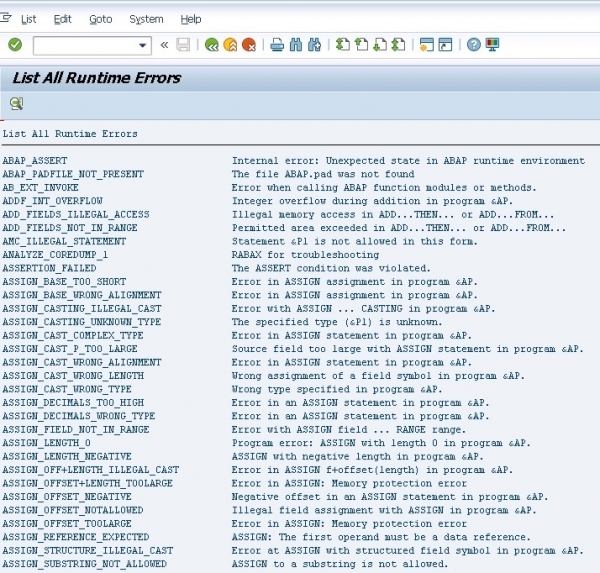
Task: Open the List menu
Action: click(x=28, y=19)
